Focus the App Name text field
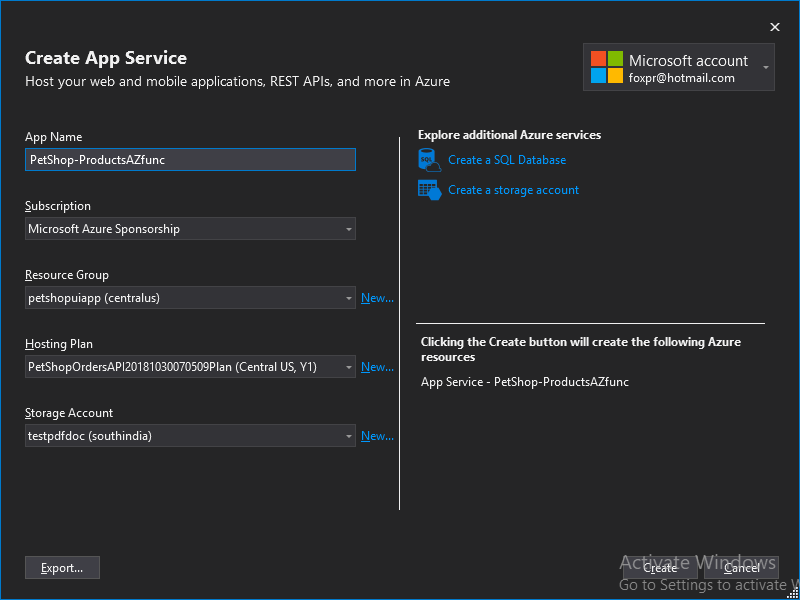The image size is (800, 600). coord(190,160)
